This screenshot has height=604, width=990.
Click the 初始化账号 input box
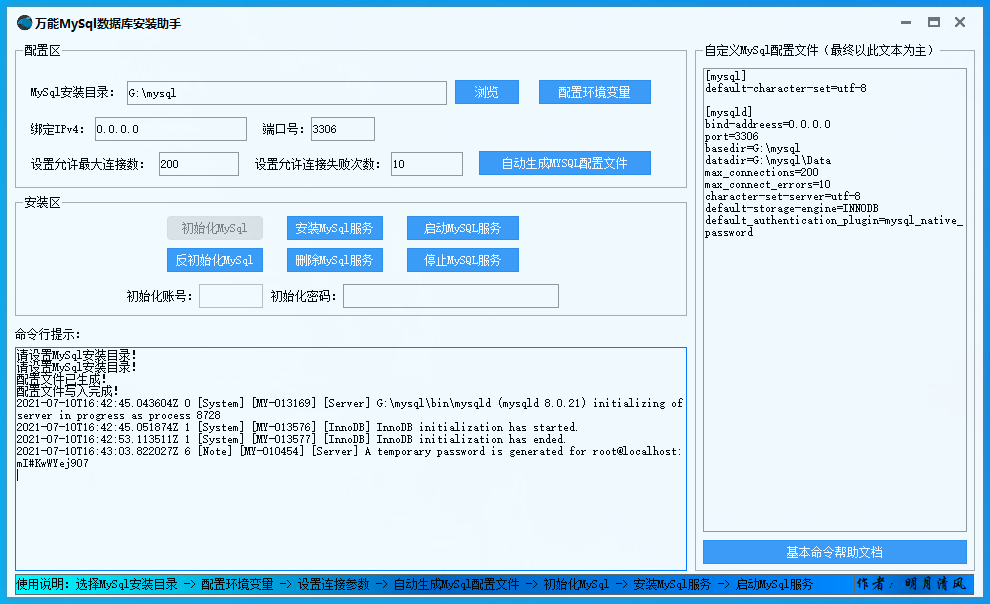pos(230,296)
